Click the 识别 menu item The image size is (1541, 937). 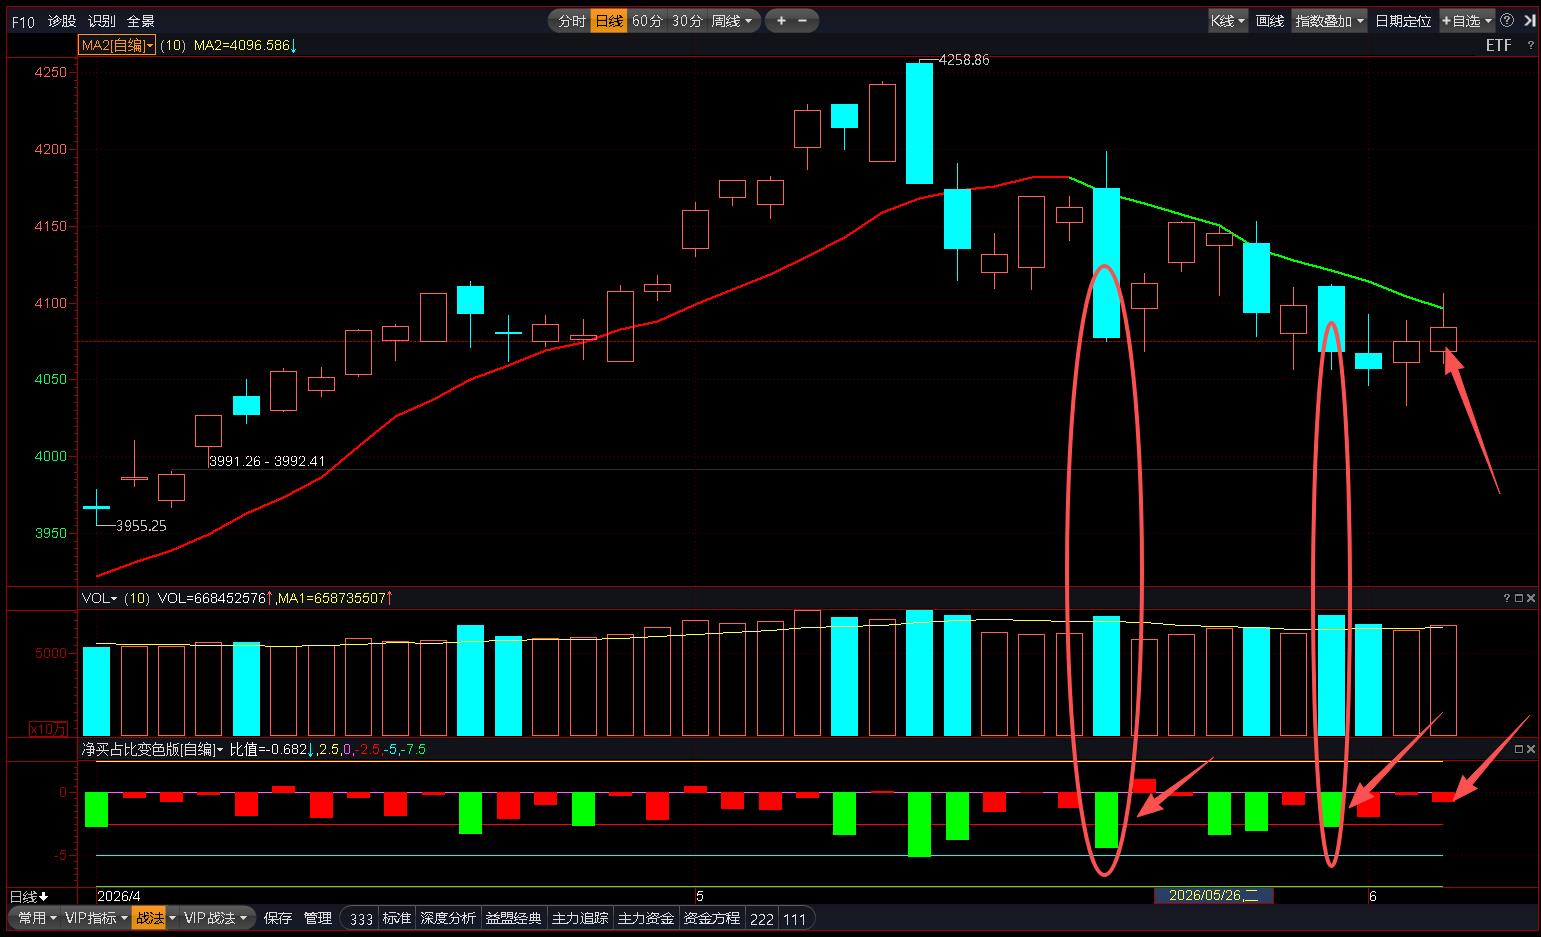102,21
